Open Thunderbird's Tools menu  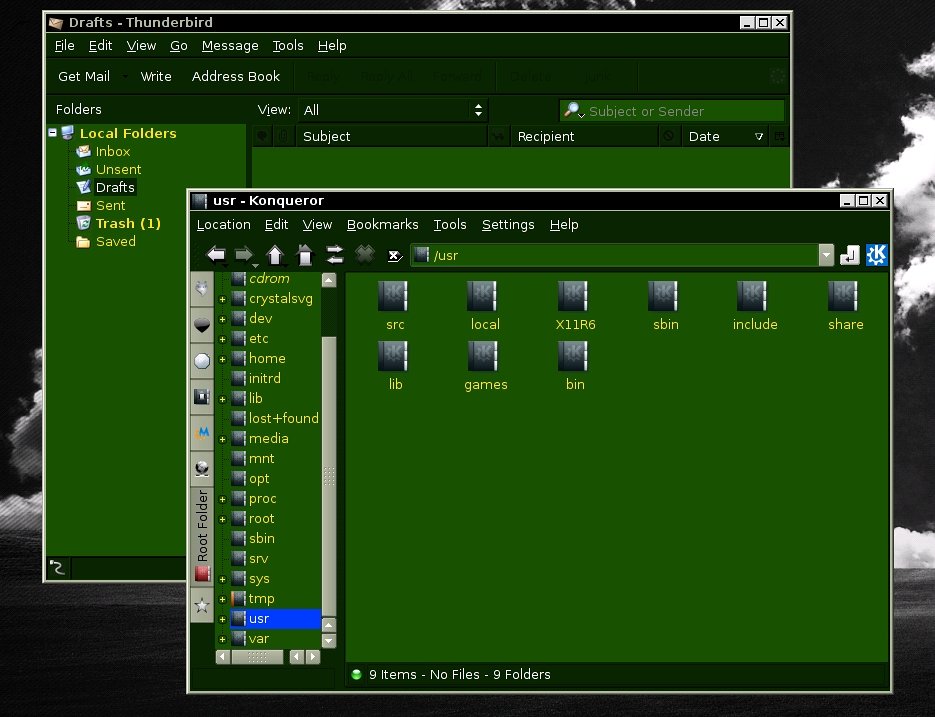pyautogui.click(x=288, y=46)
